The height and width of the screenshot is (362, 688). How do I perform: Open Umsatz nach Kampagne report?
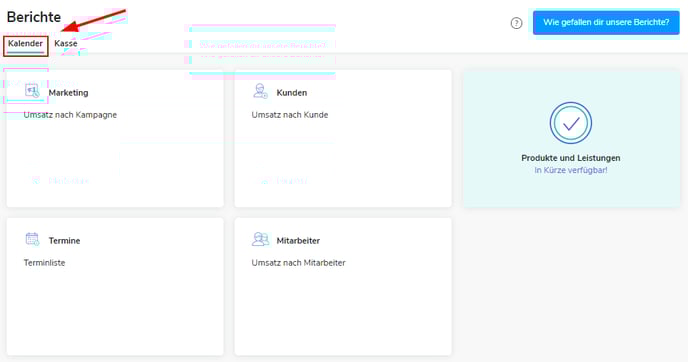tap(70, 115)
